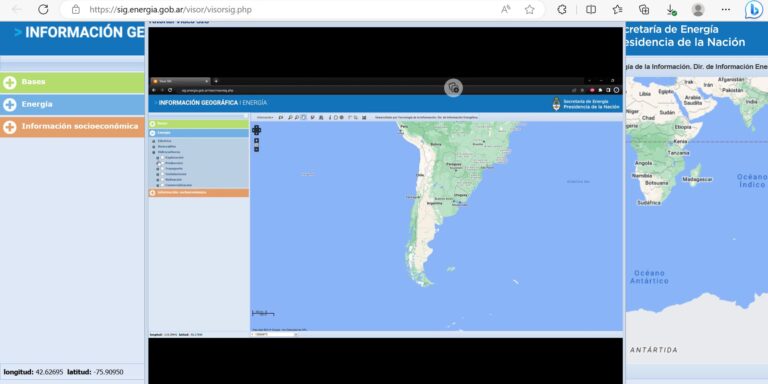This screenshot has width=768, height=384.
Task: Click the India label on the map
Action: tap(751, 102)
